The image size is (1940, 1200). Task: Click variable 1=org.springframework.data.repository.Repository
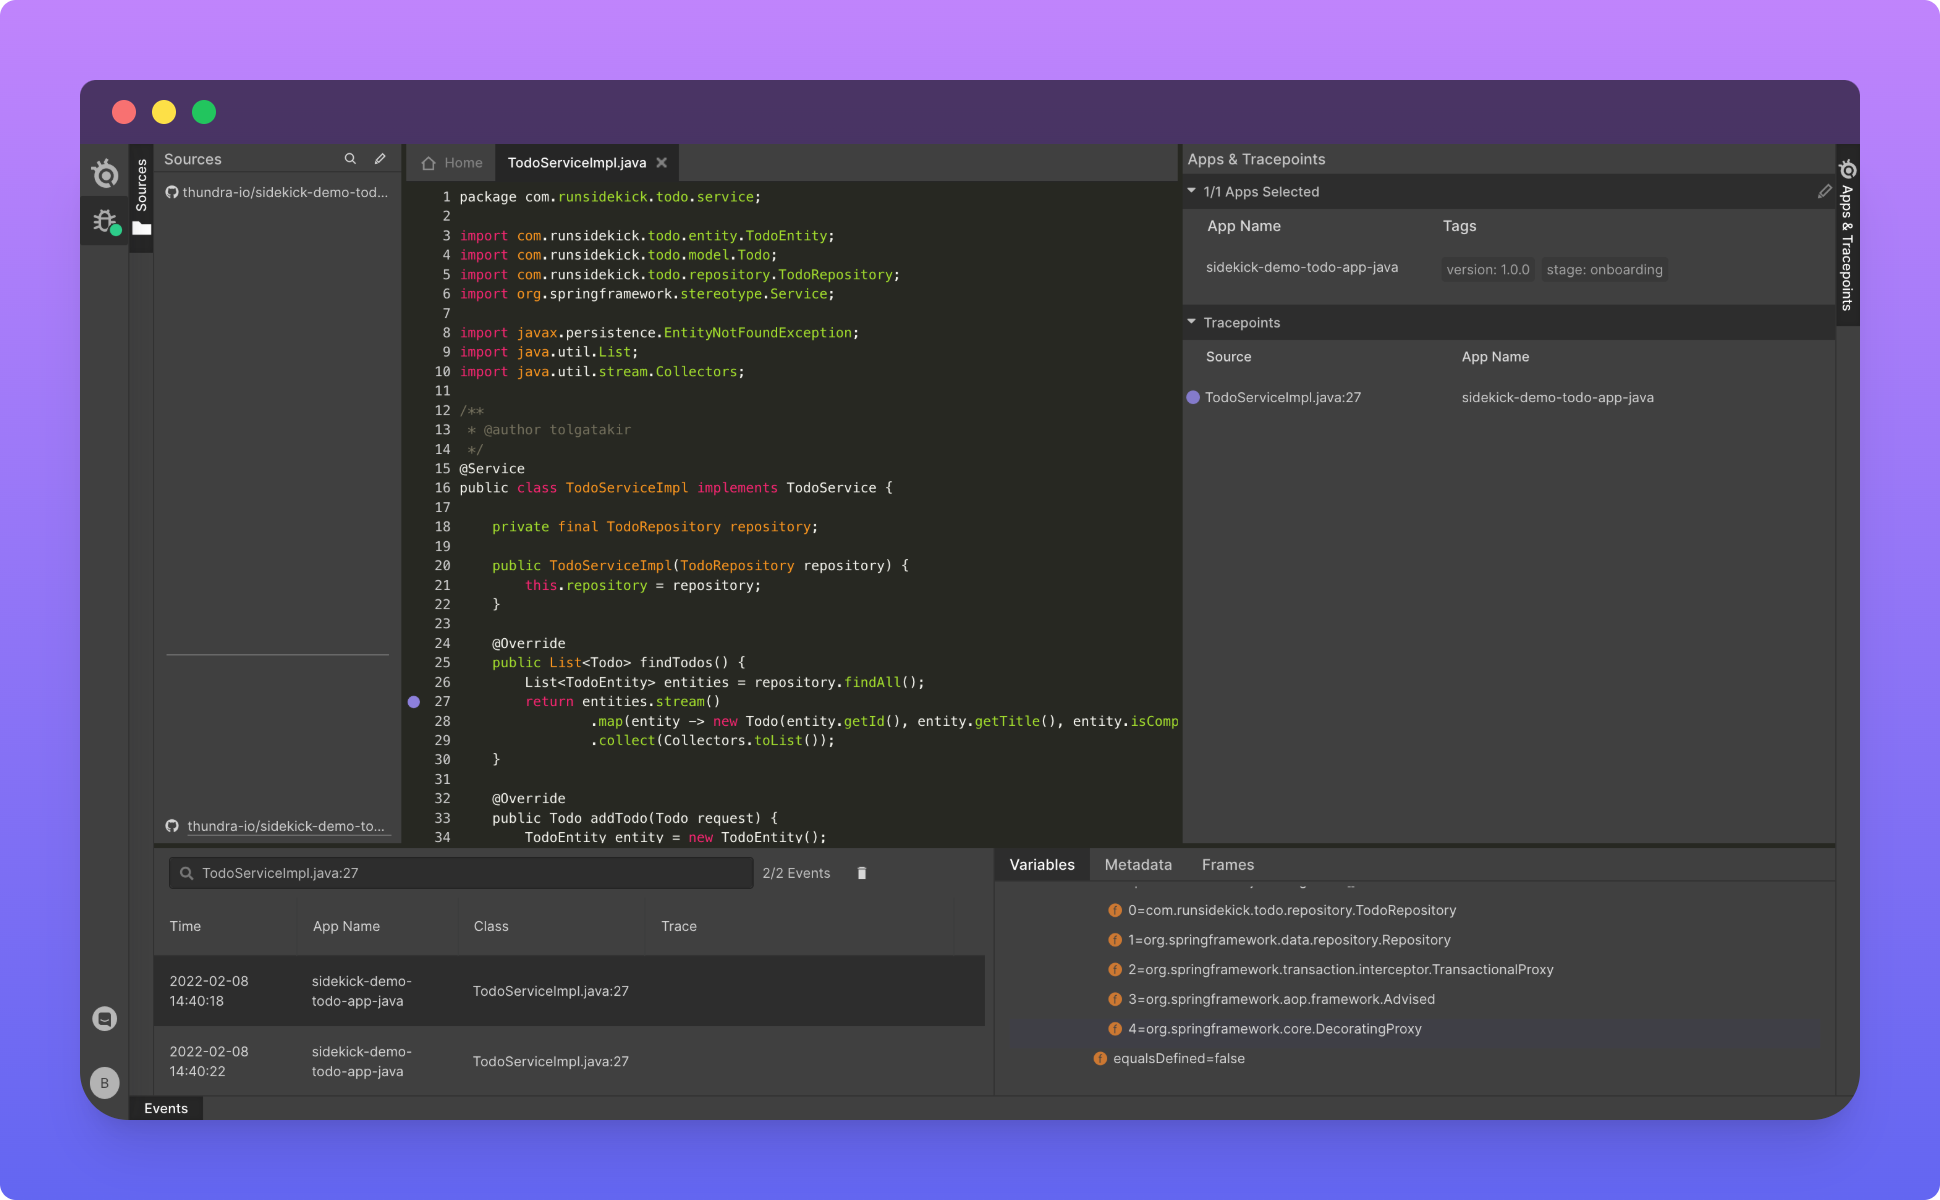(x=1289, y=940)
